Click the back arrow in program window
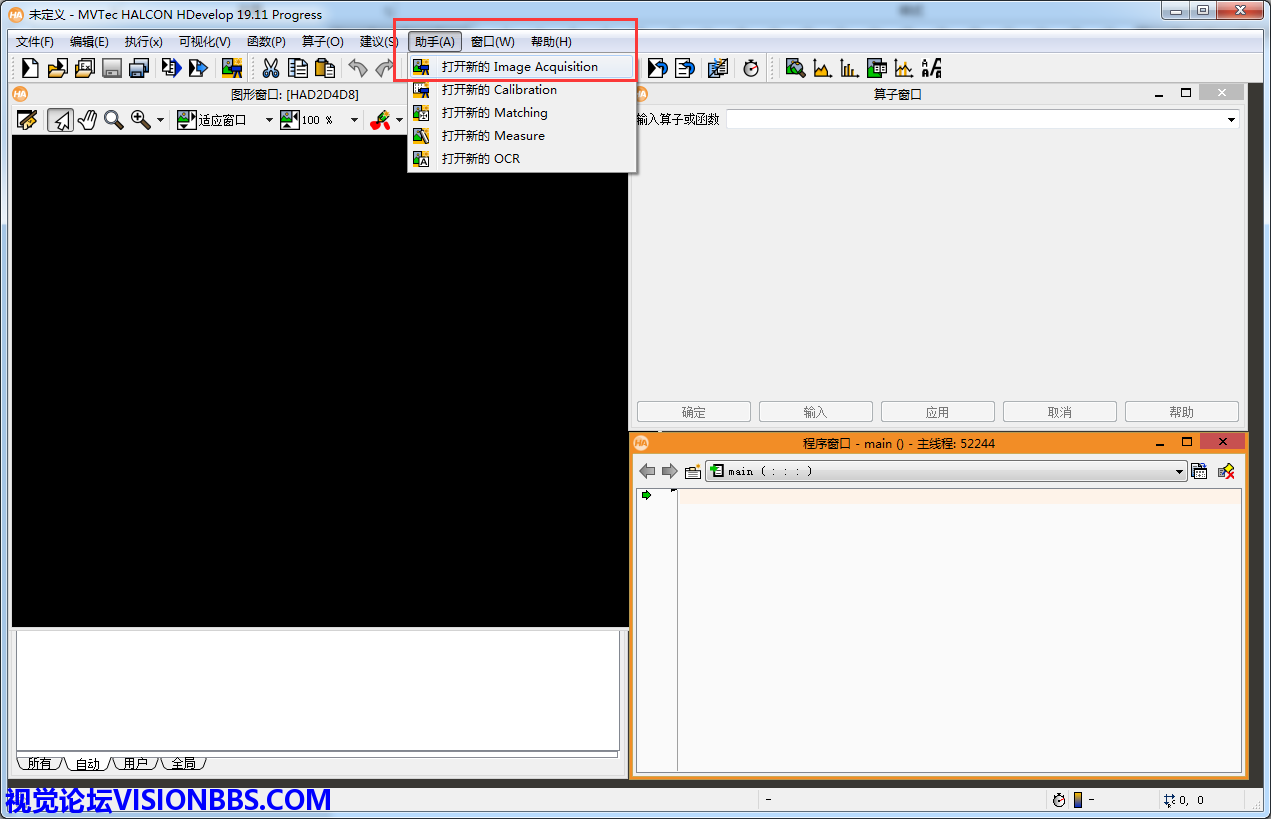Screen dimensions: 1271x819 pos(647,471)
